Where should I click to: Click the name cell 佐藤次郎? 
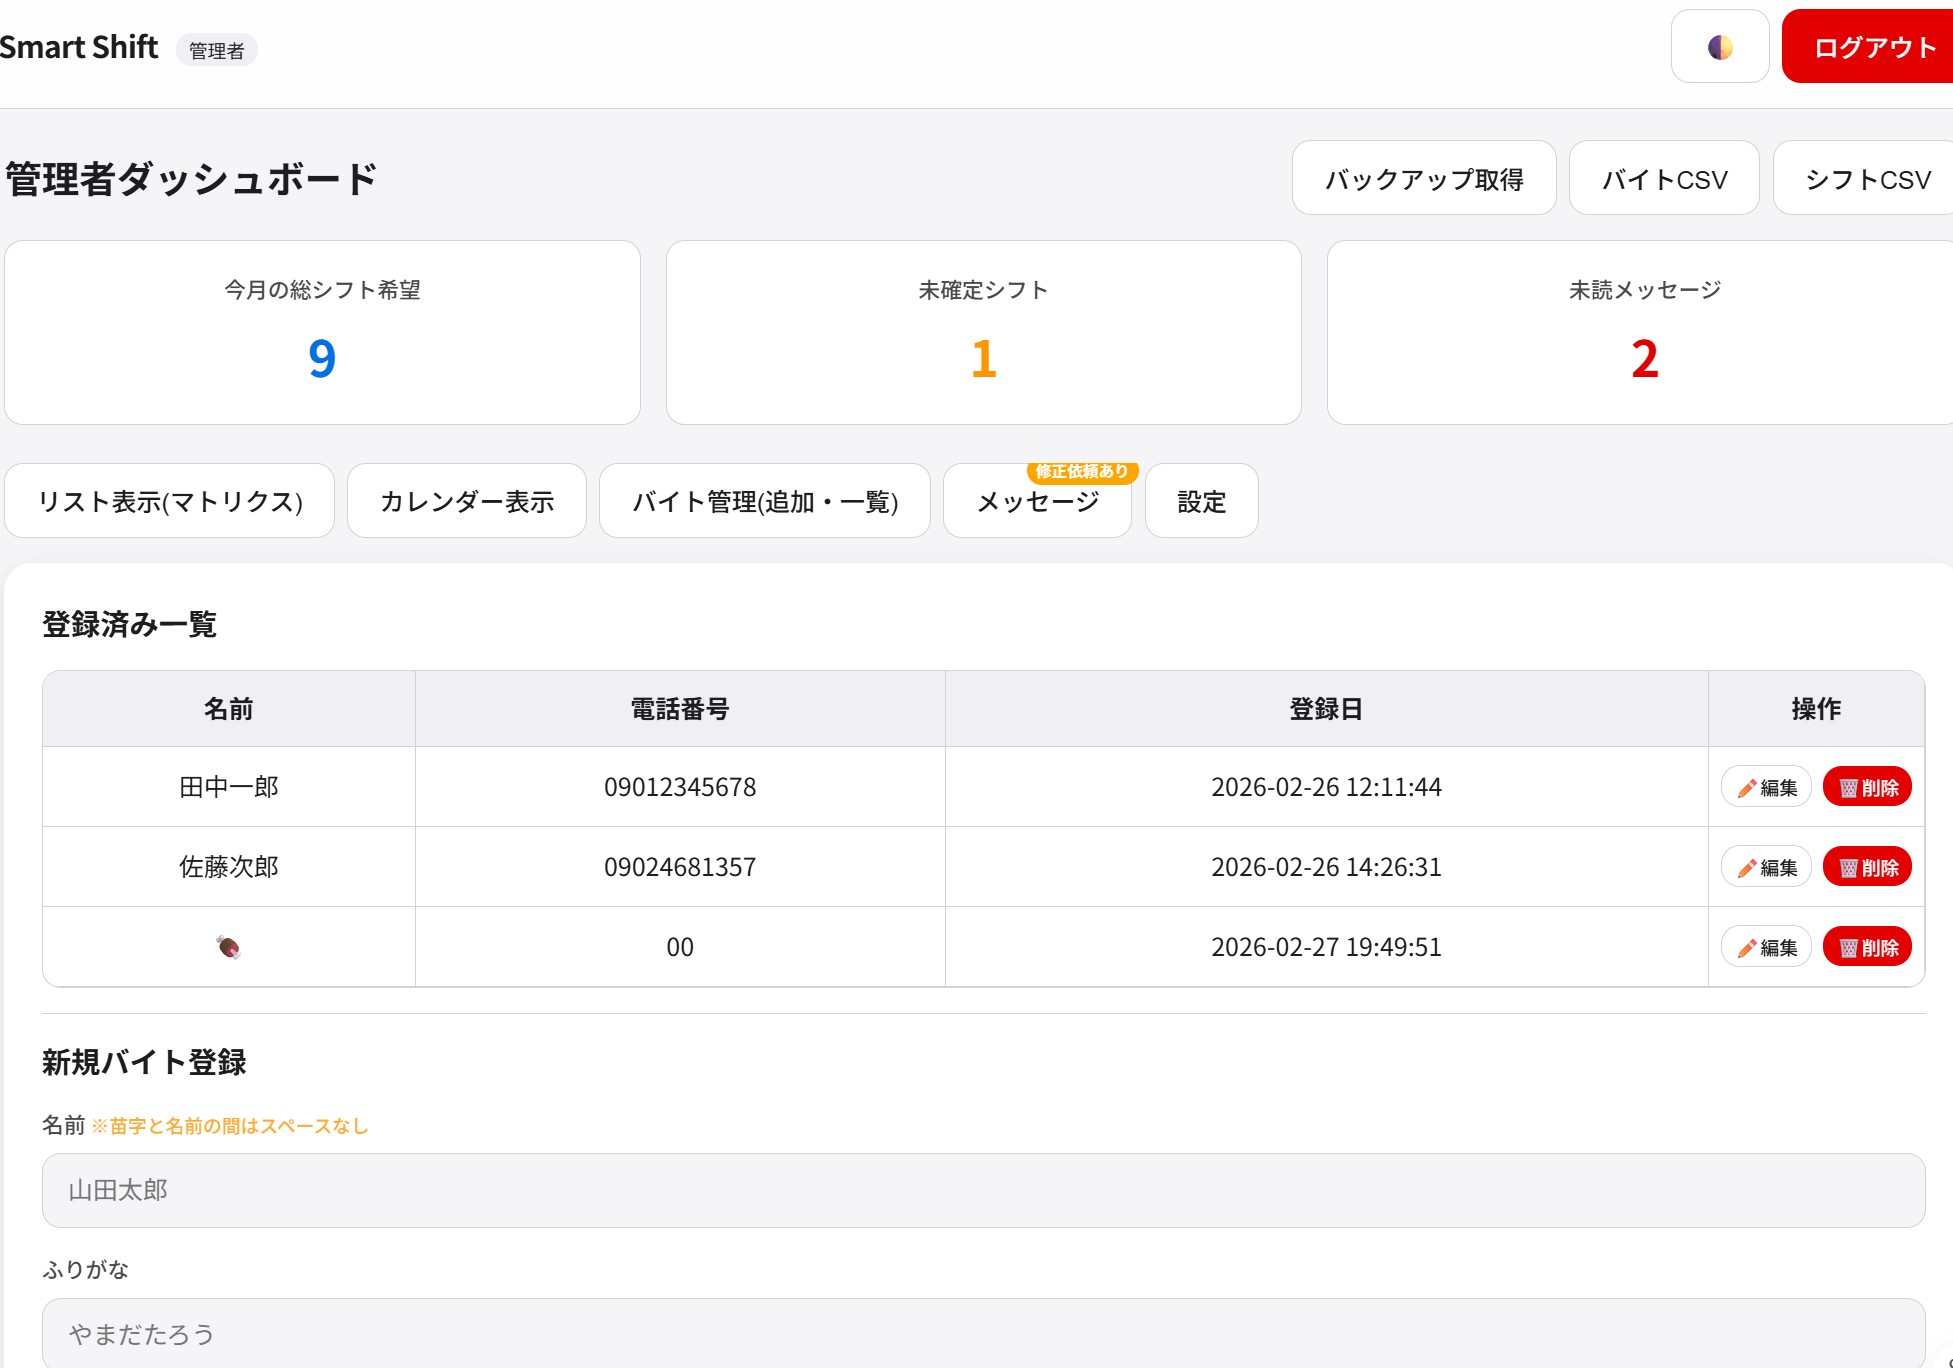pos(229,867)
